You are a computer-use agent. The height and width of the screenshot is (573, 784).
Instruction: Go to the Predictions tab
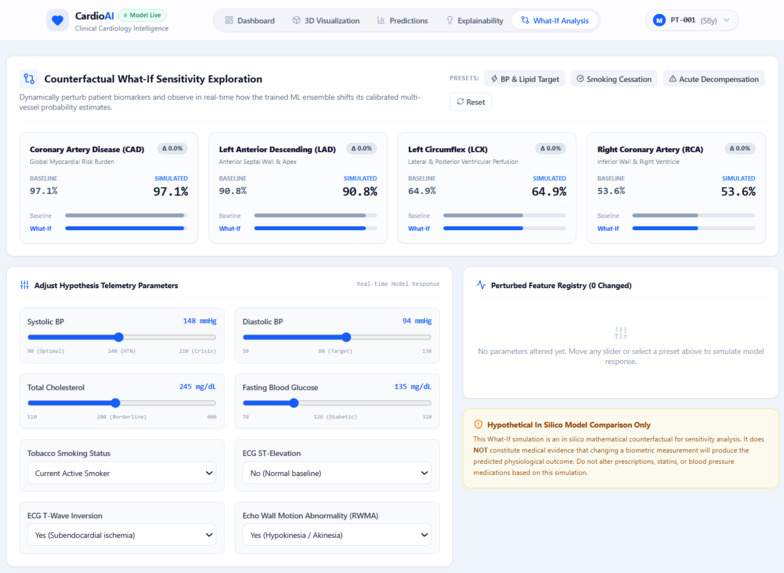pyautogui.click(x=402, y=20)
